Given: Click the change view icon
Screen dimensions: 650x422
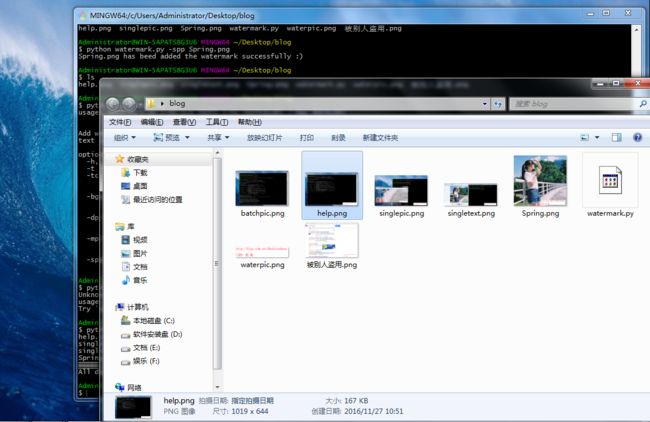Looking at the screenshot, I should coord(585,138).
